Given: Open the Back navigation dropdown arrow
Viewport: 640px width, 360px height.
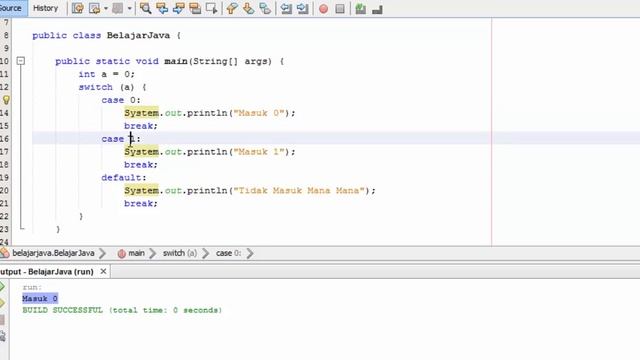Looking at the screenshot, I should pyautogui.click(x=106, y=8).
